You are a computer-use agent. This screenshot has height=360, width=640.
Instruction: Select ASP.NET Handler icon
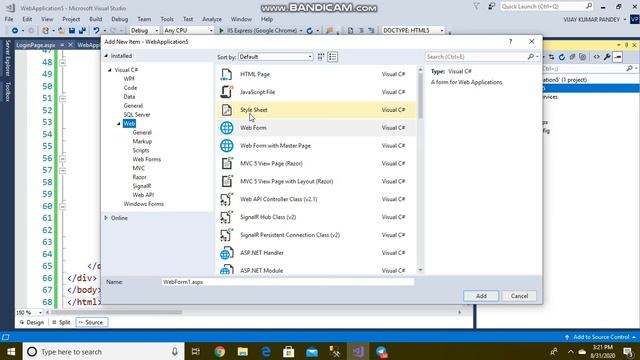coord(227,253)
